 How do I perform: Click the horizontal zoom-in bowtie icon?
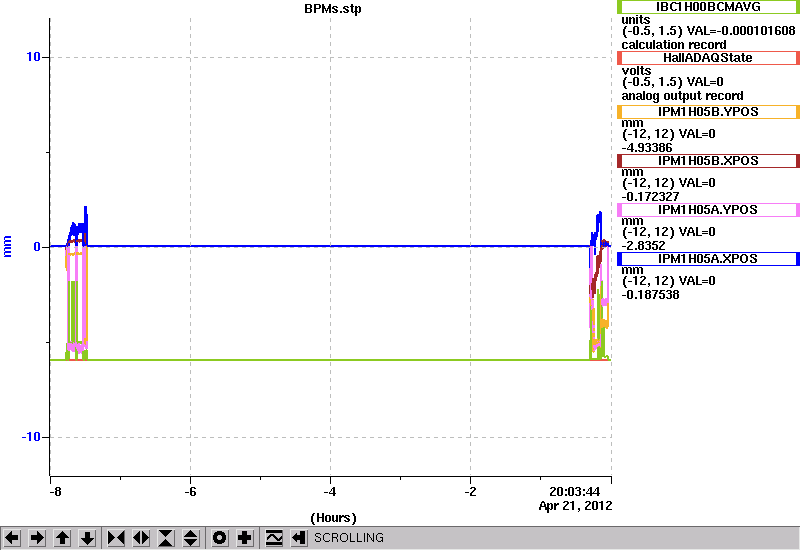coord(116,538)
